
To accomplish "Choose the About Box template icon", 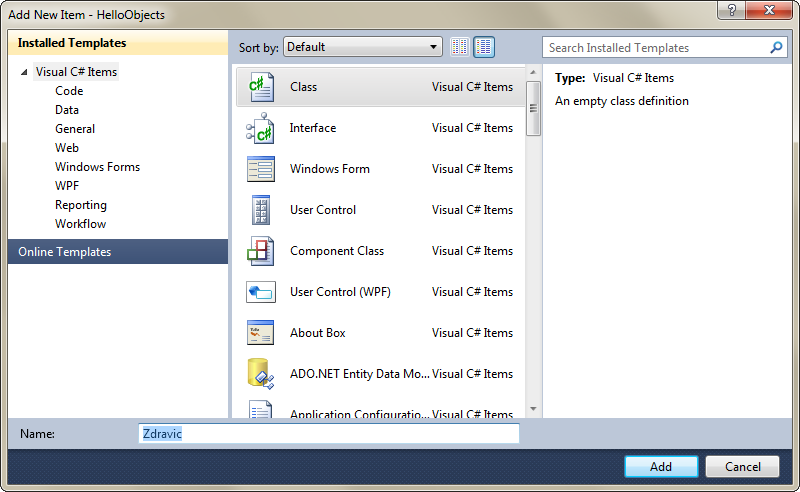I will 261,333.
